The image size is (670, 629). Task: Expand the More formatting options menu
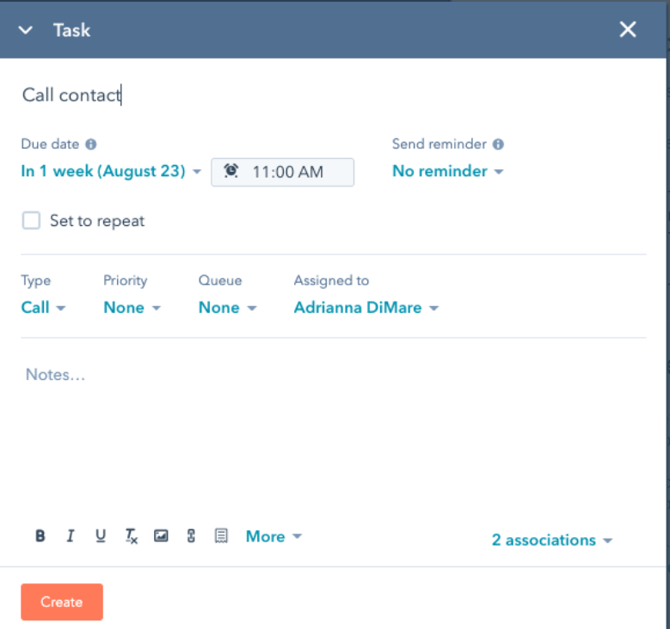pyautogui.click(x=273, y=536)
